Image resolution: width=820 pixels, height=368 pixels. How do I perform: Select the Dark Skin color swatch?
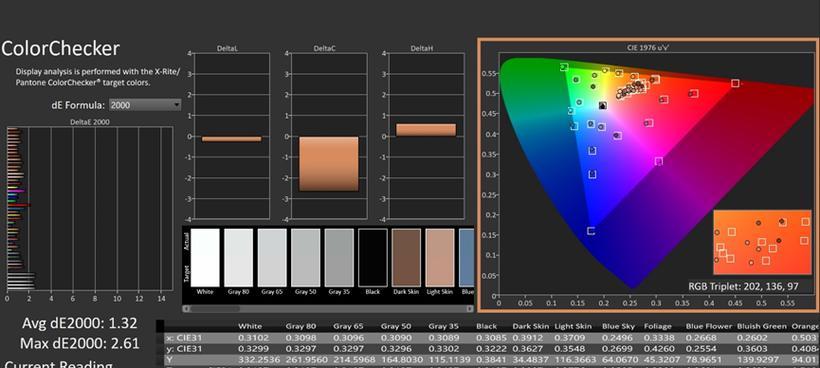pyautogui.click(x=406, y=258)
